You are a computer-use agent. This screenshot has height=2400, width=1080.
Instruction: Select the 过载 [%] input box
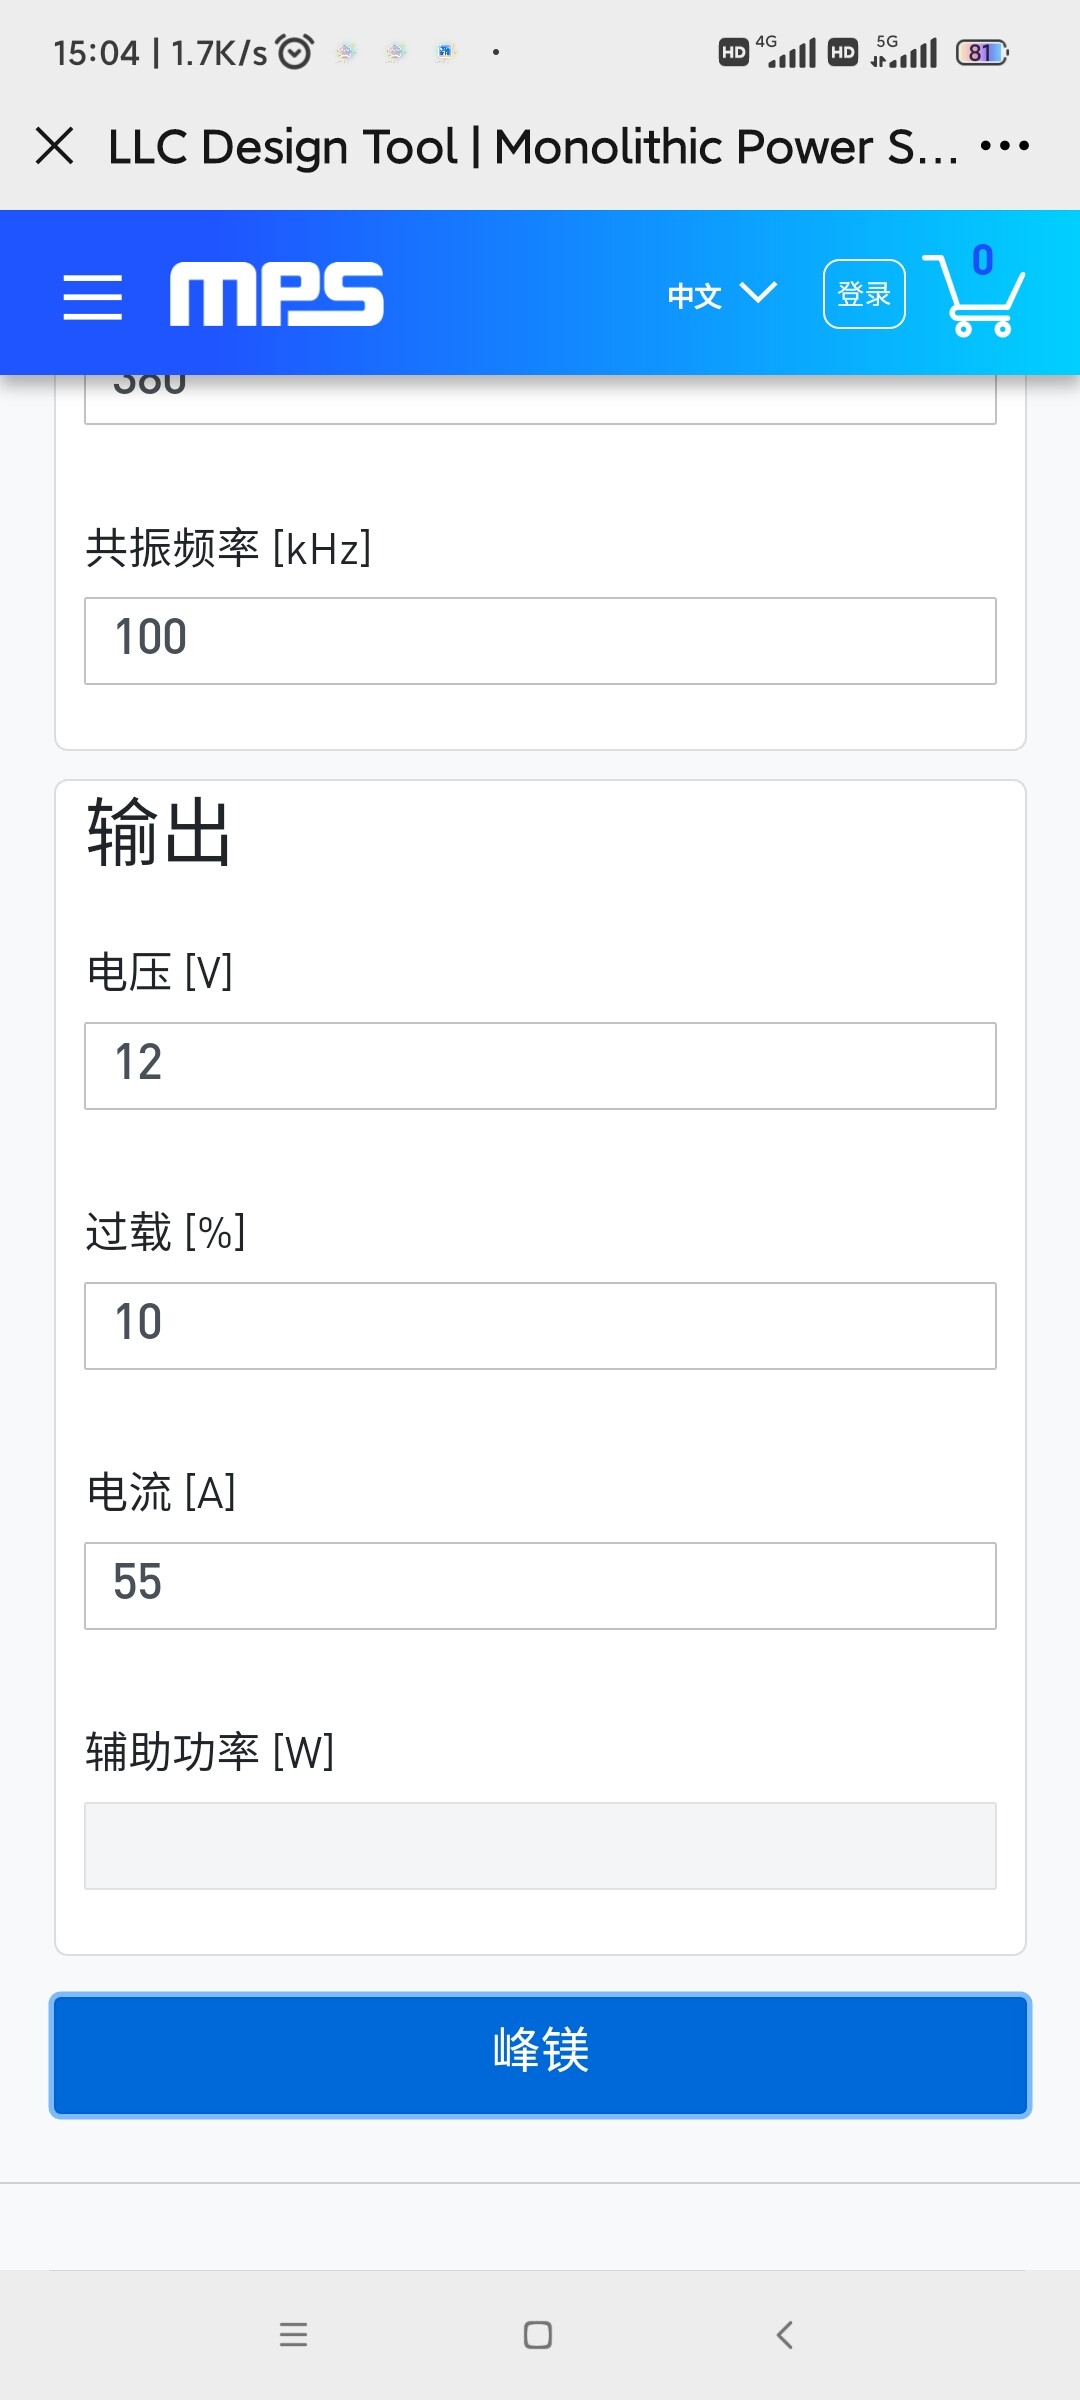click(x=540, y=1326)
